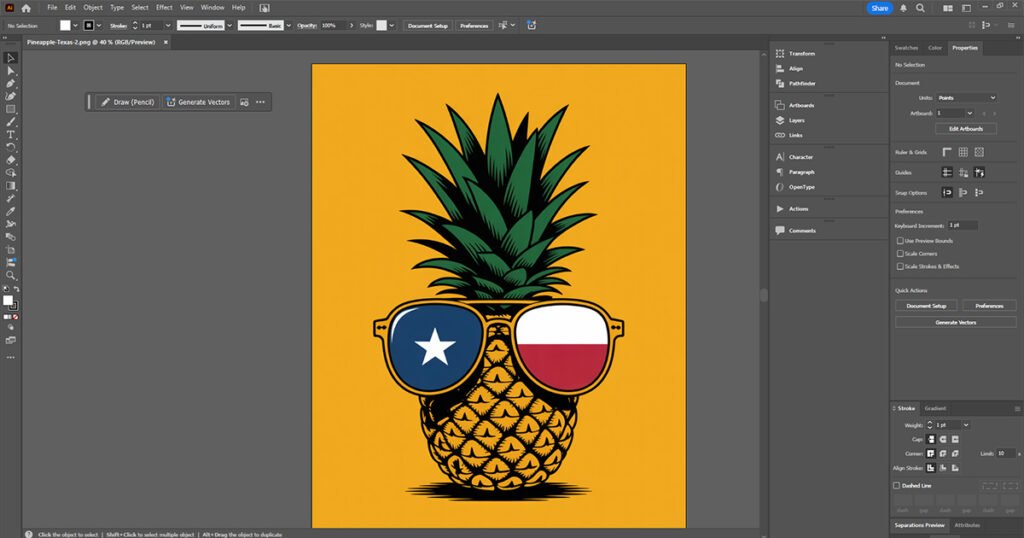Click the Fill box in the toolbar

(8, 300)
